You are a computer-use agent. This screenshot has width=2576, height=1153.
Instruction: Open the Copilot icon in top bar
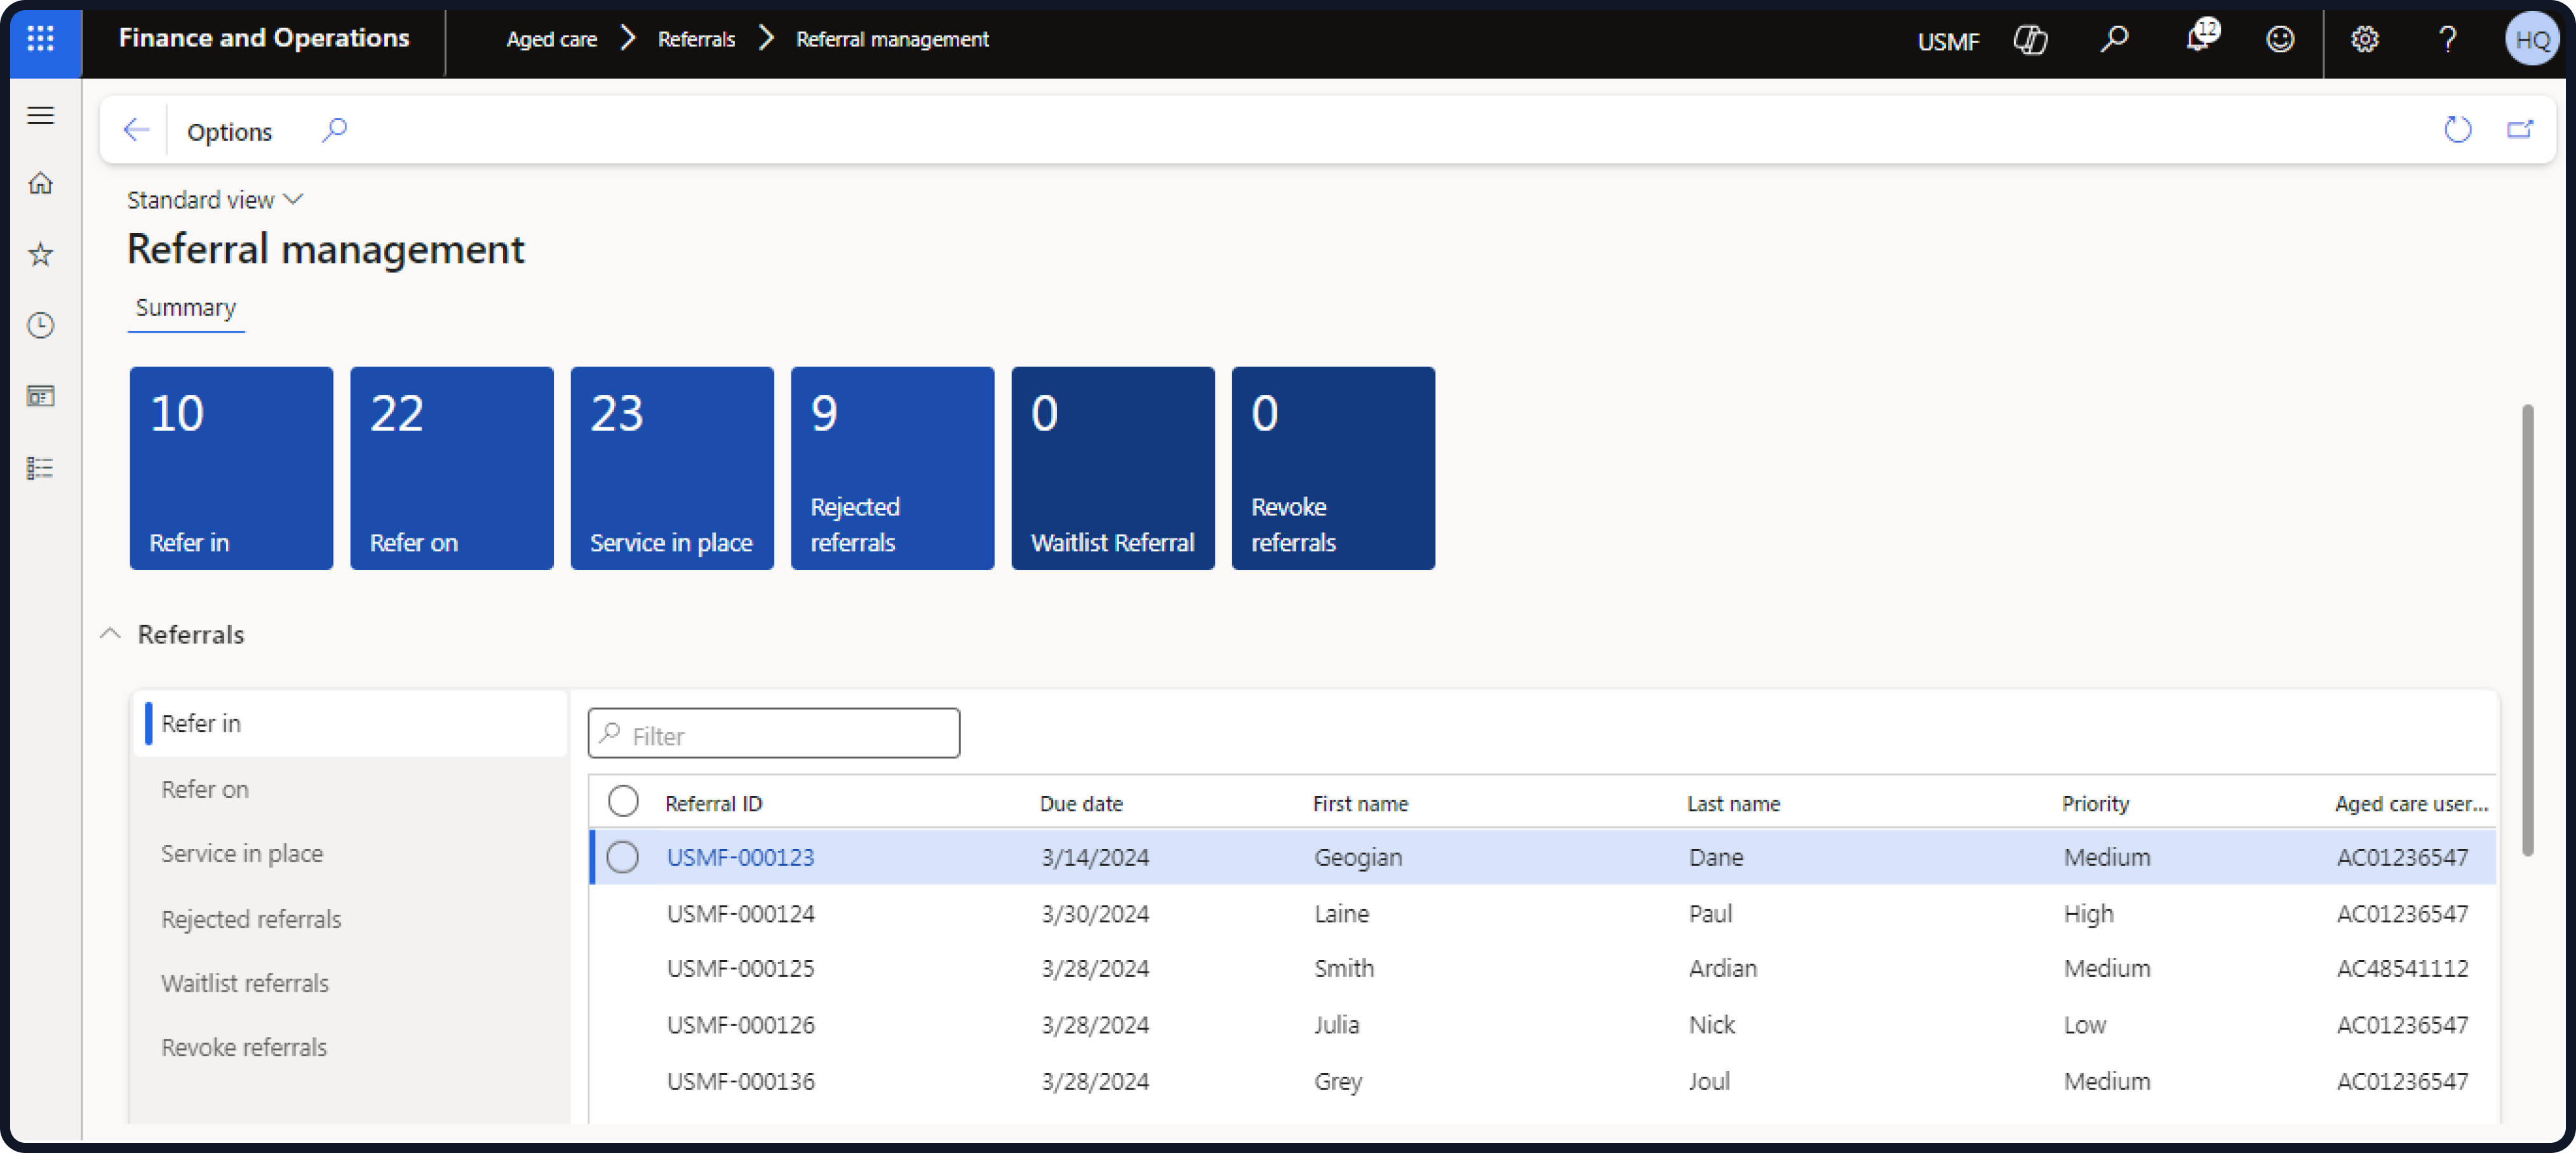pos(2030,40)
